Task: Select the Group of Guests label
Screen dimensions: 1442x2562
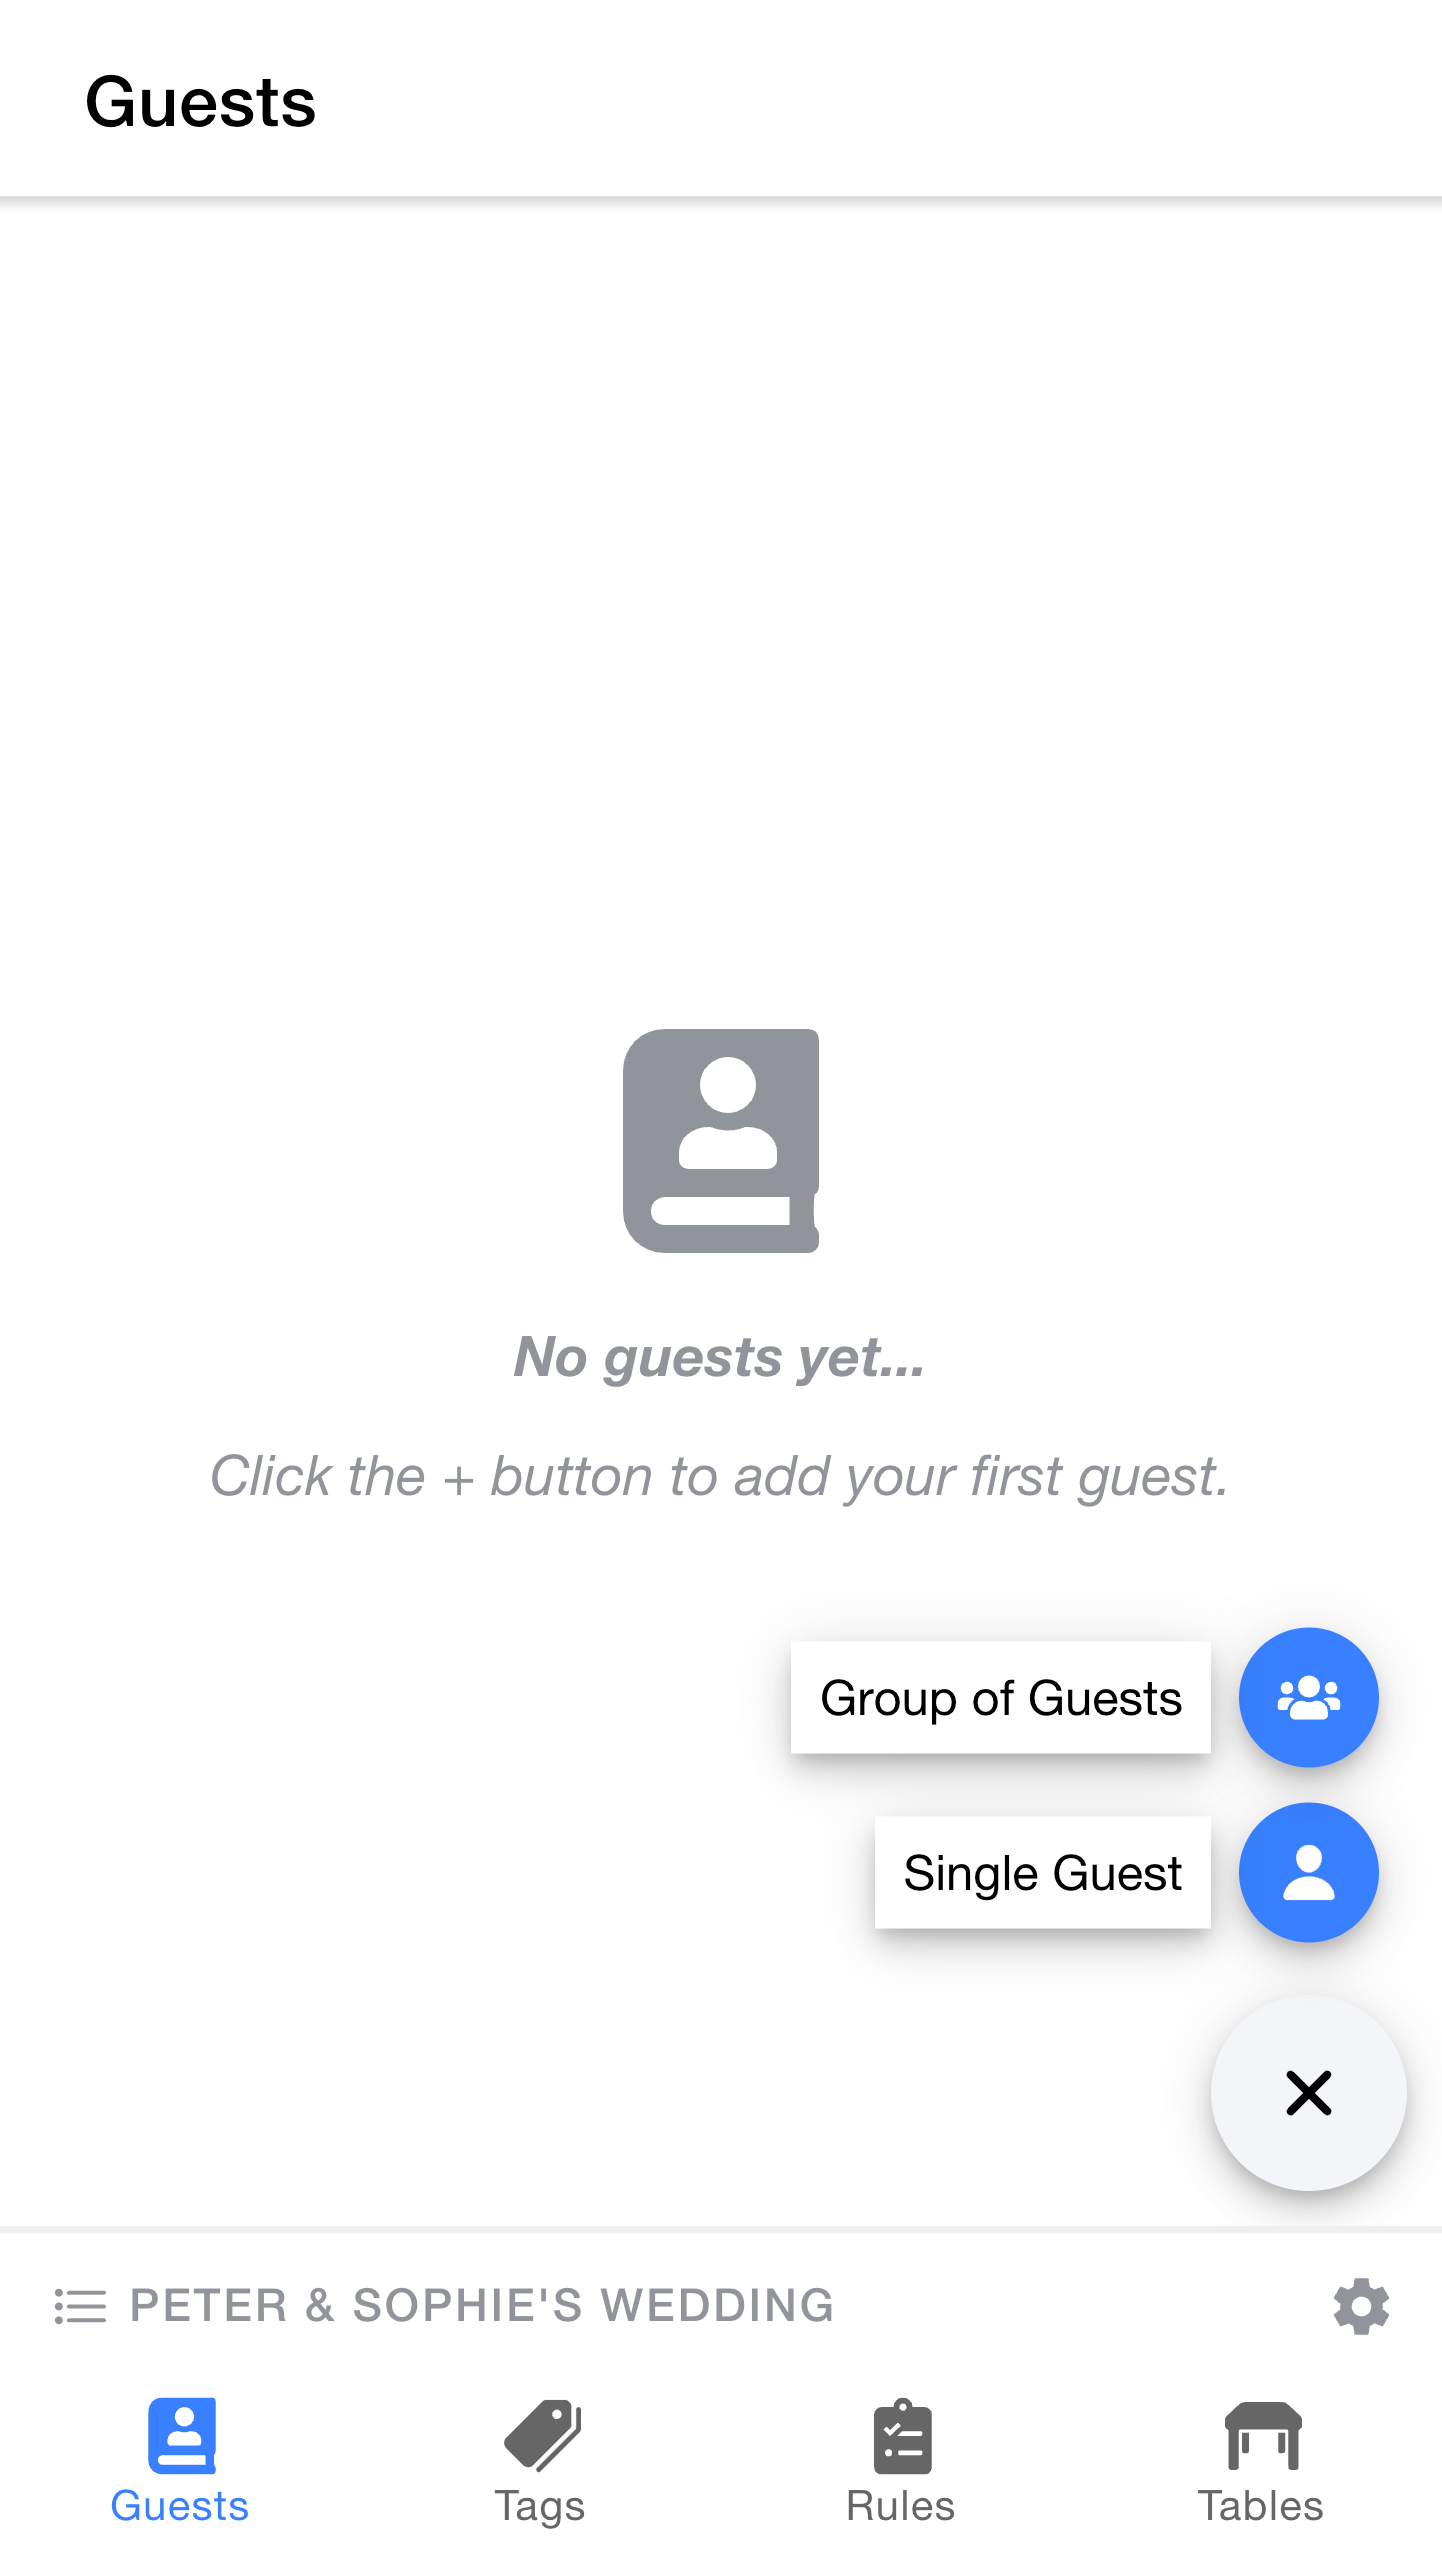Action: coord(1000,1697)
